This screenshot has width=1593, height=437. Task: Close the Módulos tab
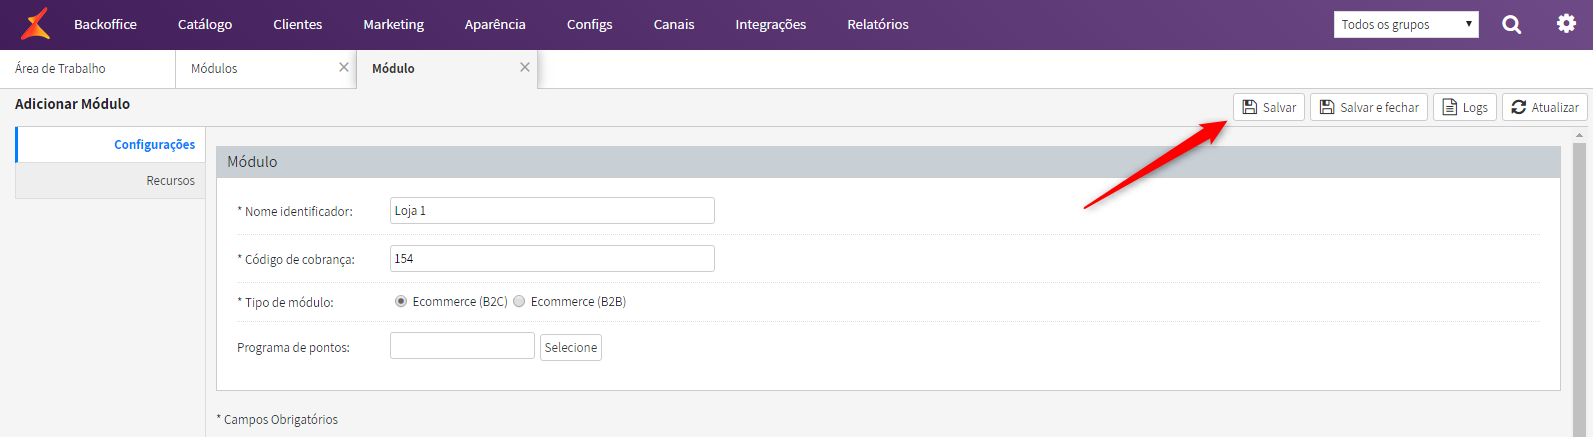coord(344,67)
